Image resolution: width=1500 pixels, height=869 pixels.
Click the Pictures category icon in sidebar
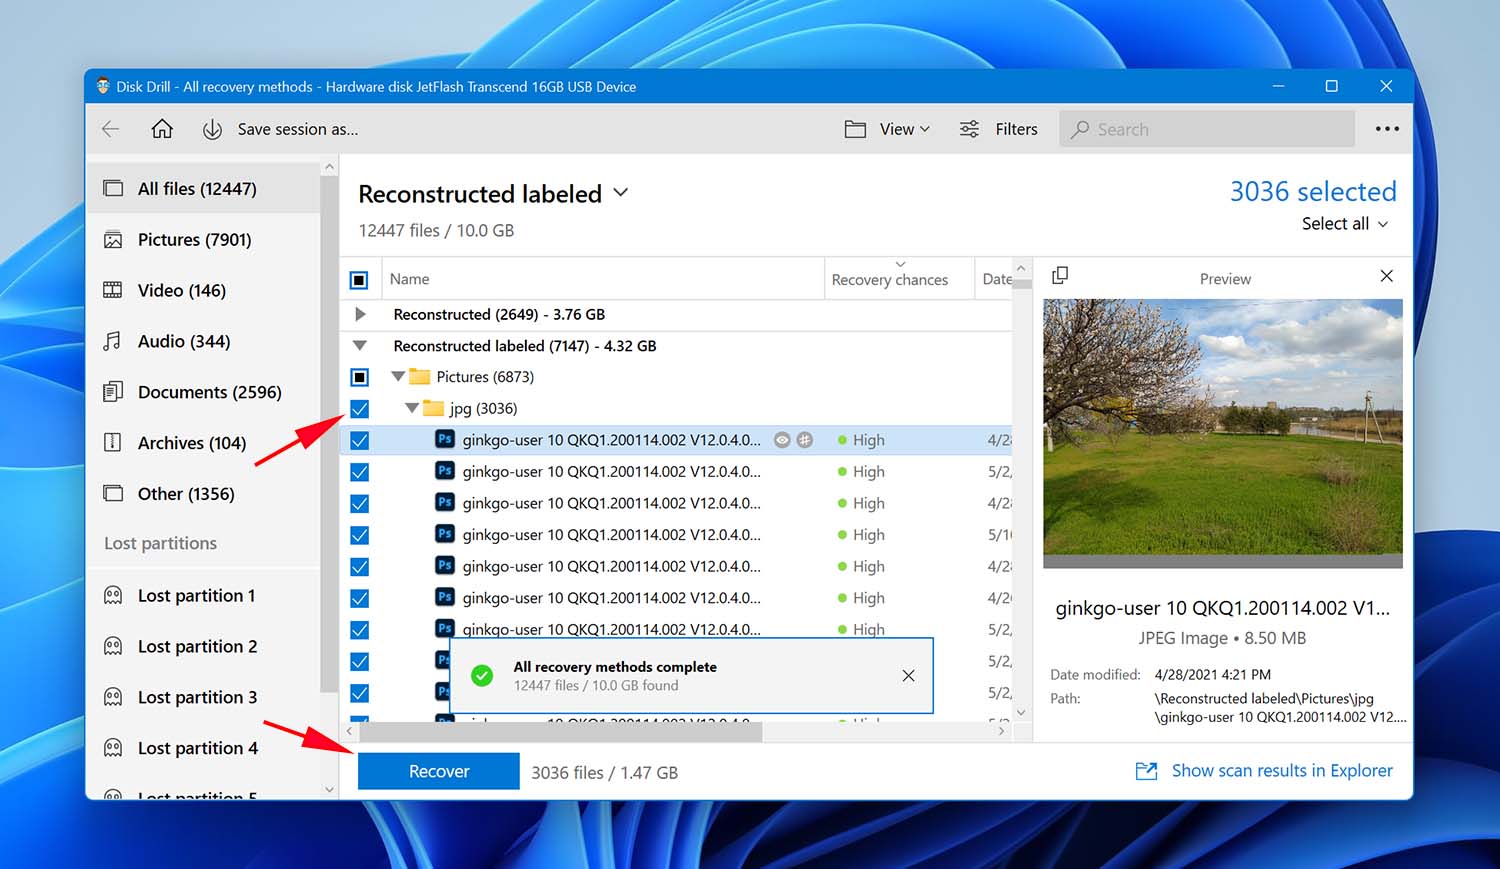pos(114,240)
